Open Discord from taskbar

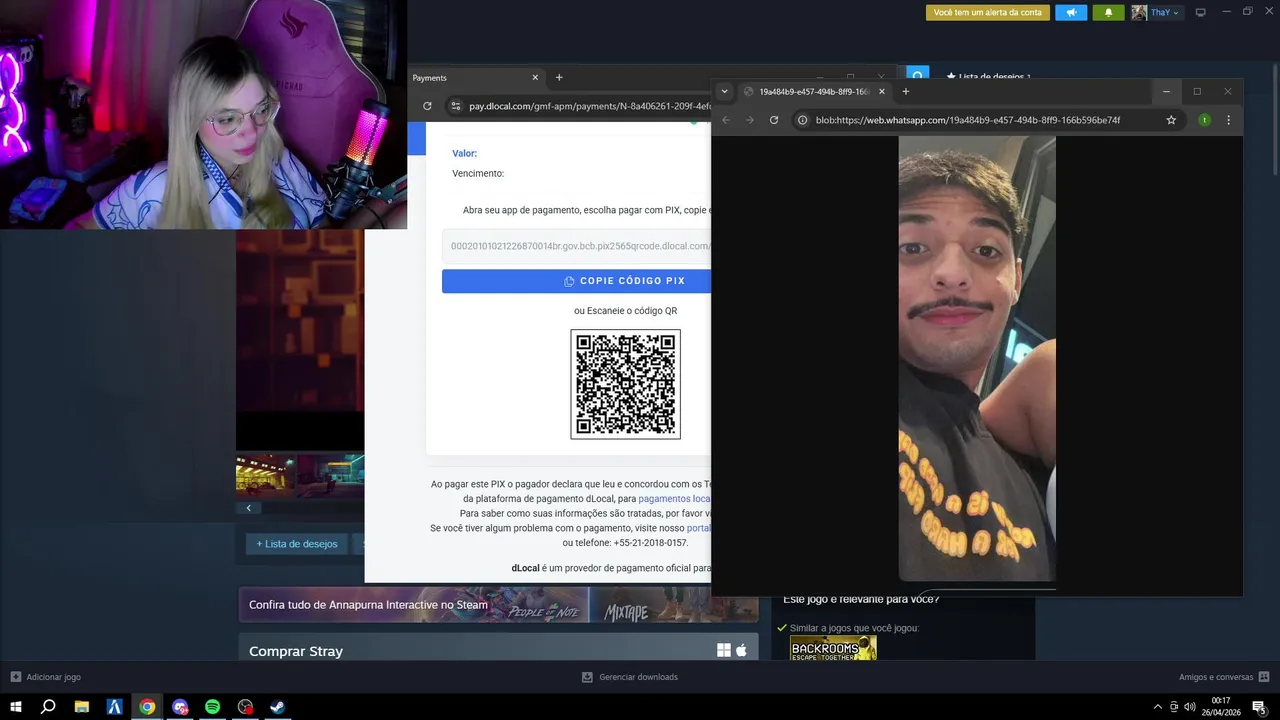(x=180, y=707)
